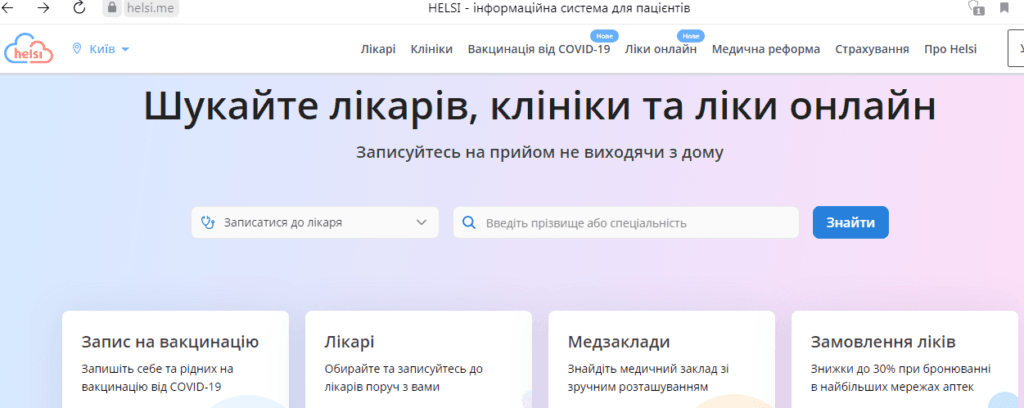
Task: Open the Медзаклади card
Action: (662, 359)
